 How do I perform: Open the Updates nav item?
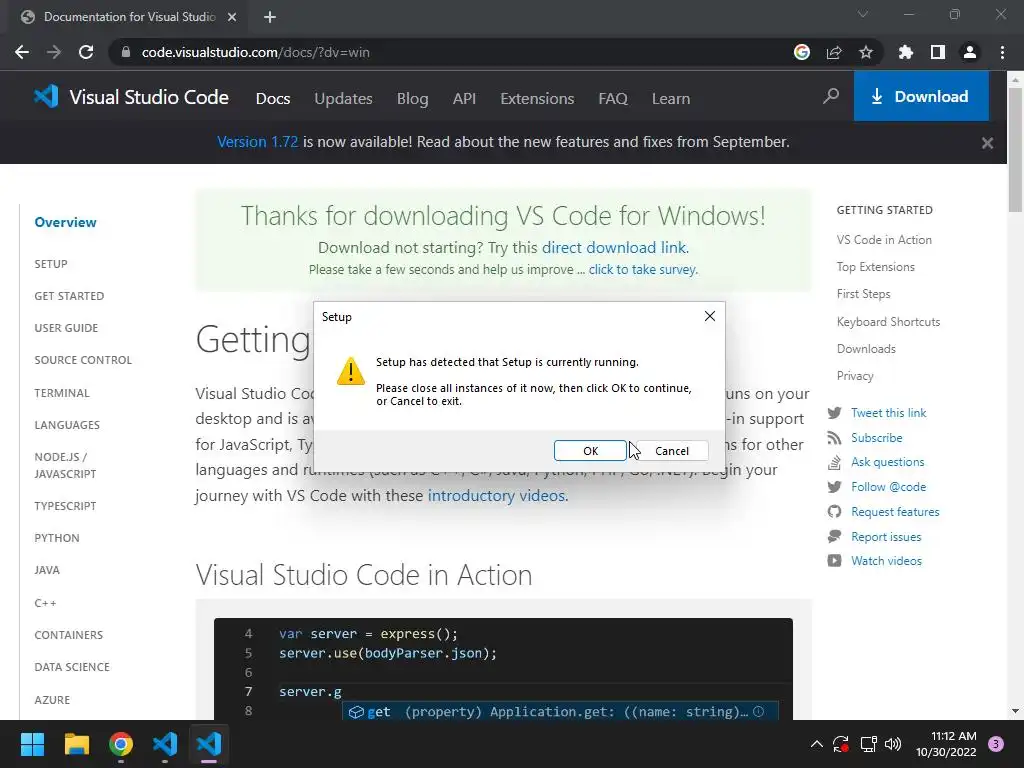(344, 99)
